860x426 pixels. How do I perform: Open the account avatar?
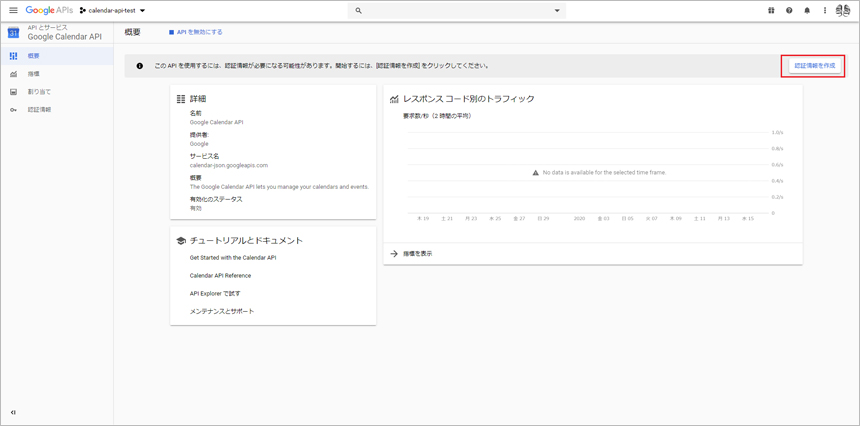(842, 10)
